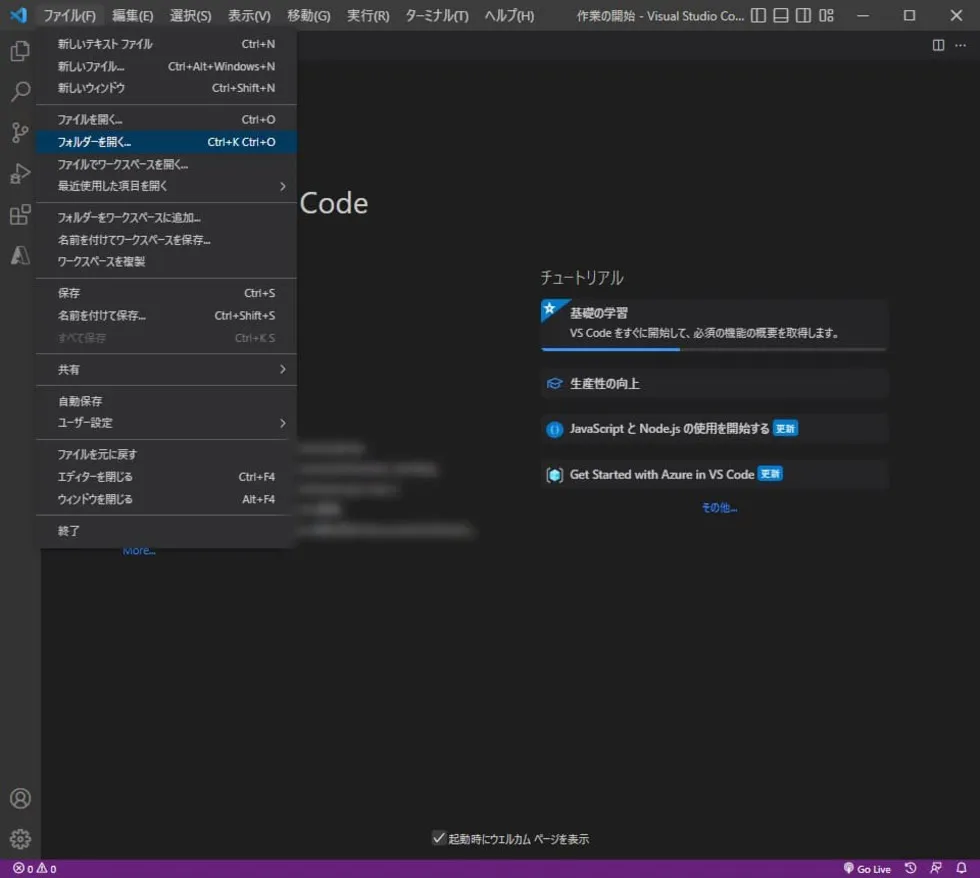Open Run and Debug view icon

tap(20, 173)
